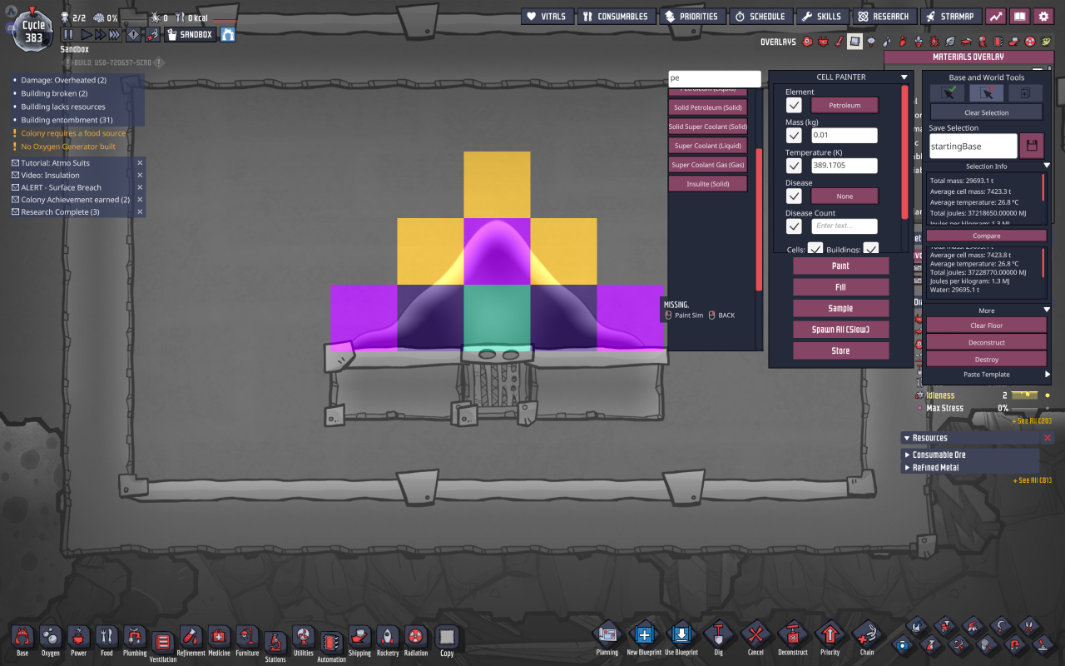Open the Research screen
This screenshot has height=666, width=1065.
tap(884, 16)
